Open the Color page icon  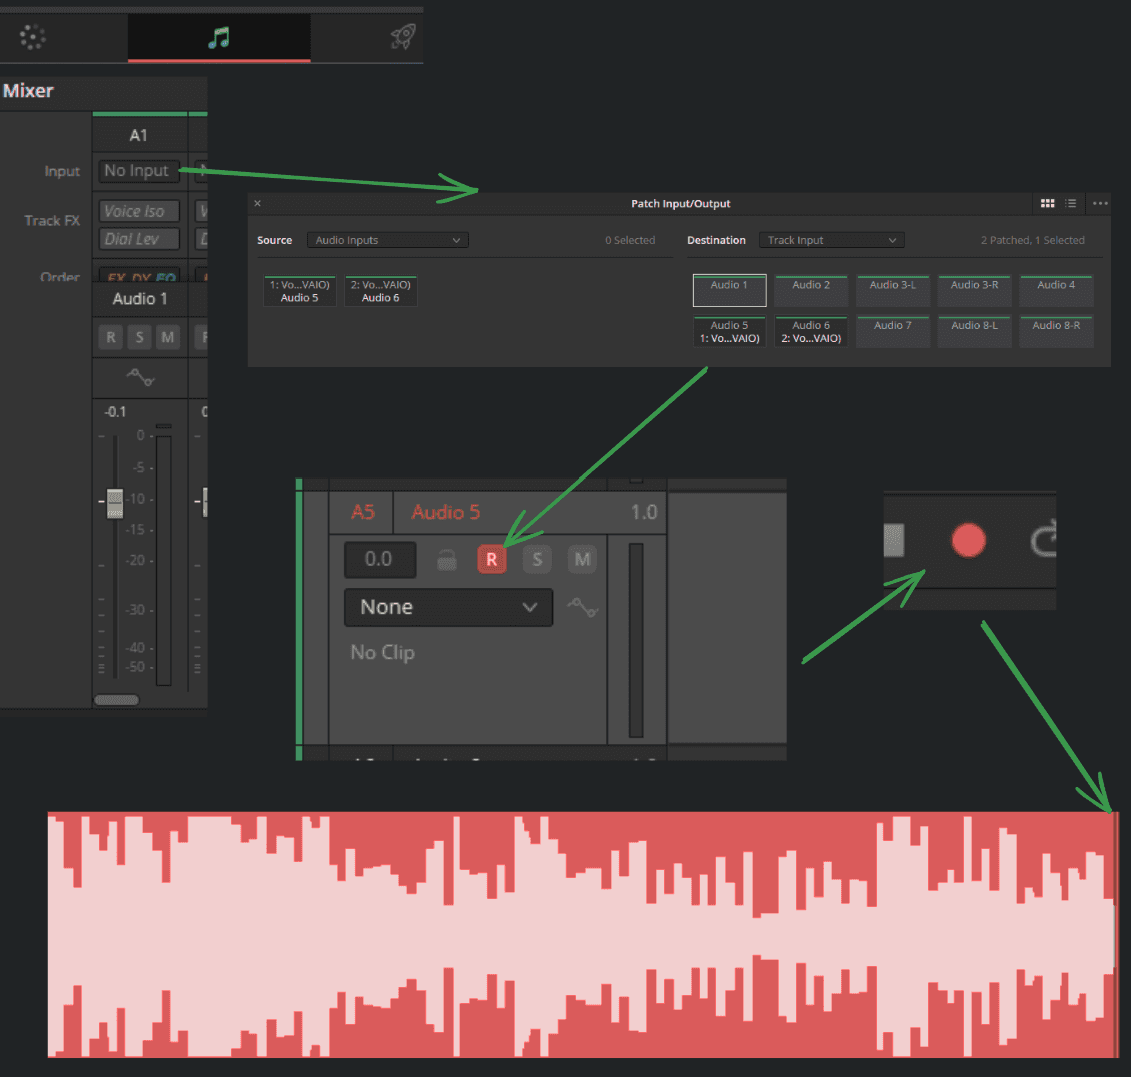click(32, 37)
